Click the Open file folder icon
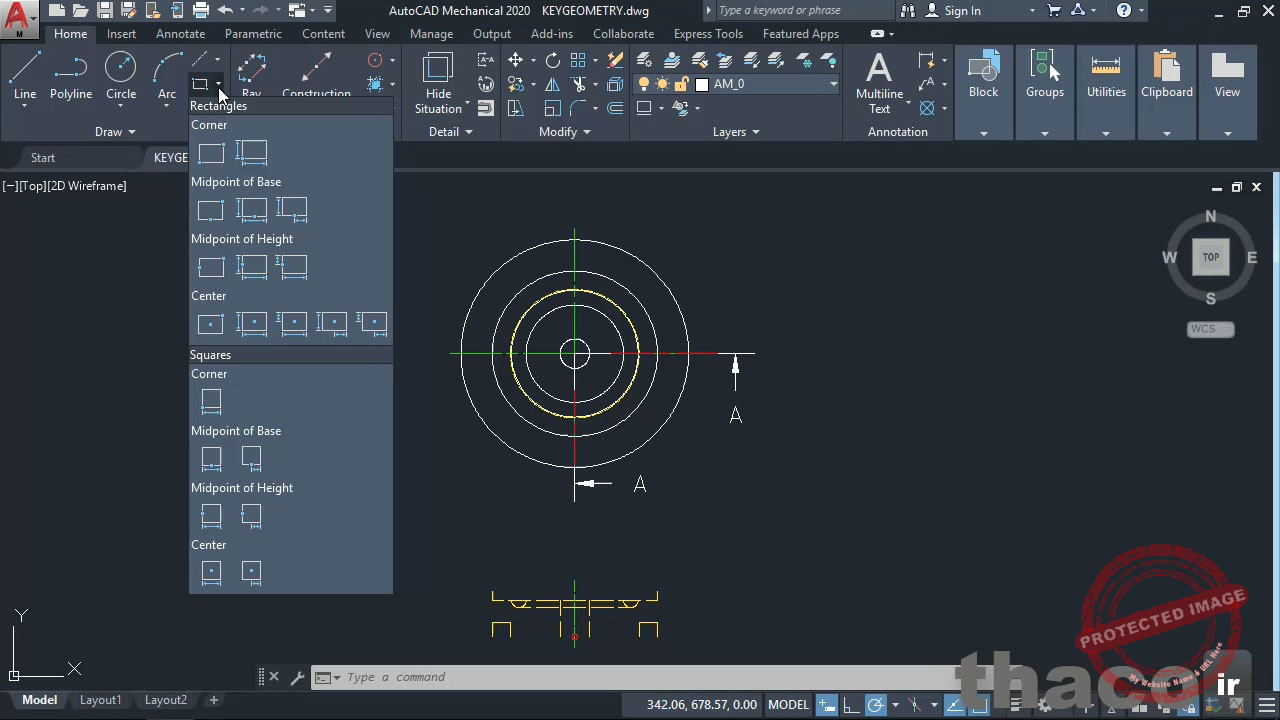The image size is (1280, 720). click(80, 11)
